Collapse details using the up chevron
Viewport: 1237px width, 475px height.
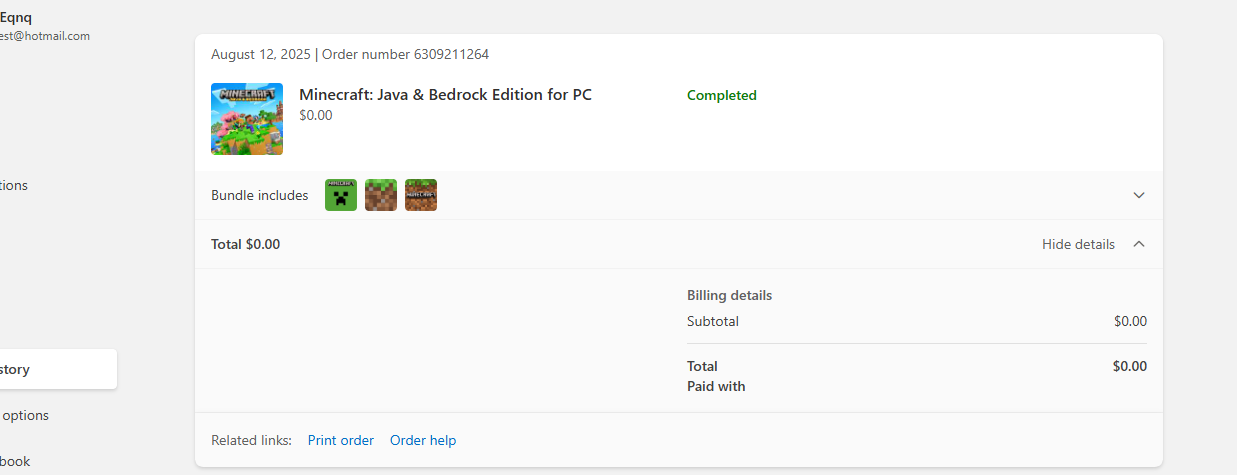coord(1139,244)
